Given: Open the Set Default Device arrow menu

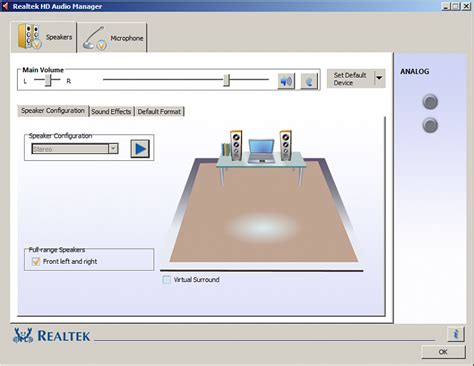Looking at the screenshot, I should click(379, 78).
